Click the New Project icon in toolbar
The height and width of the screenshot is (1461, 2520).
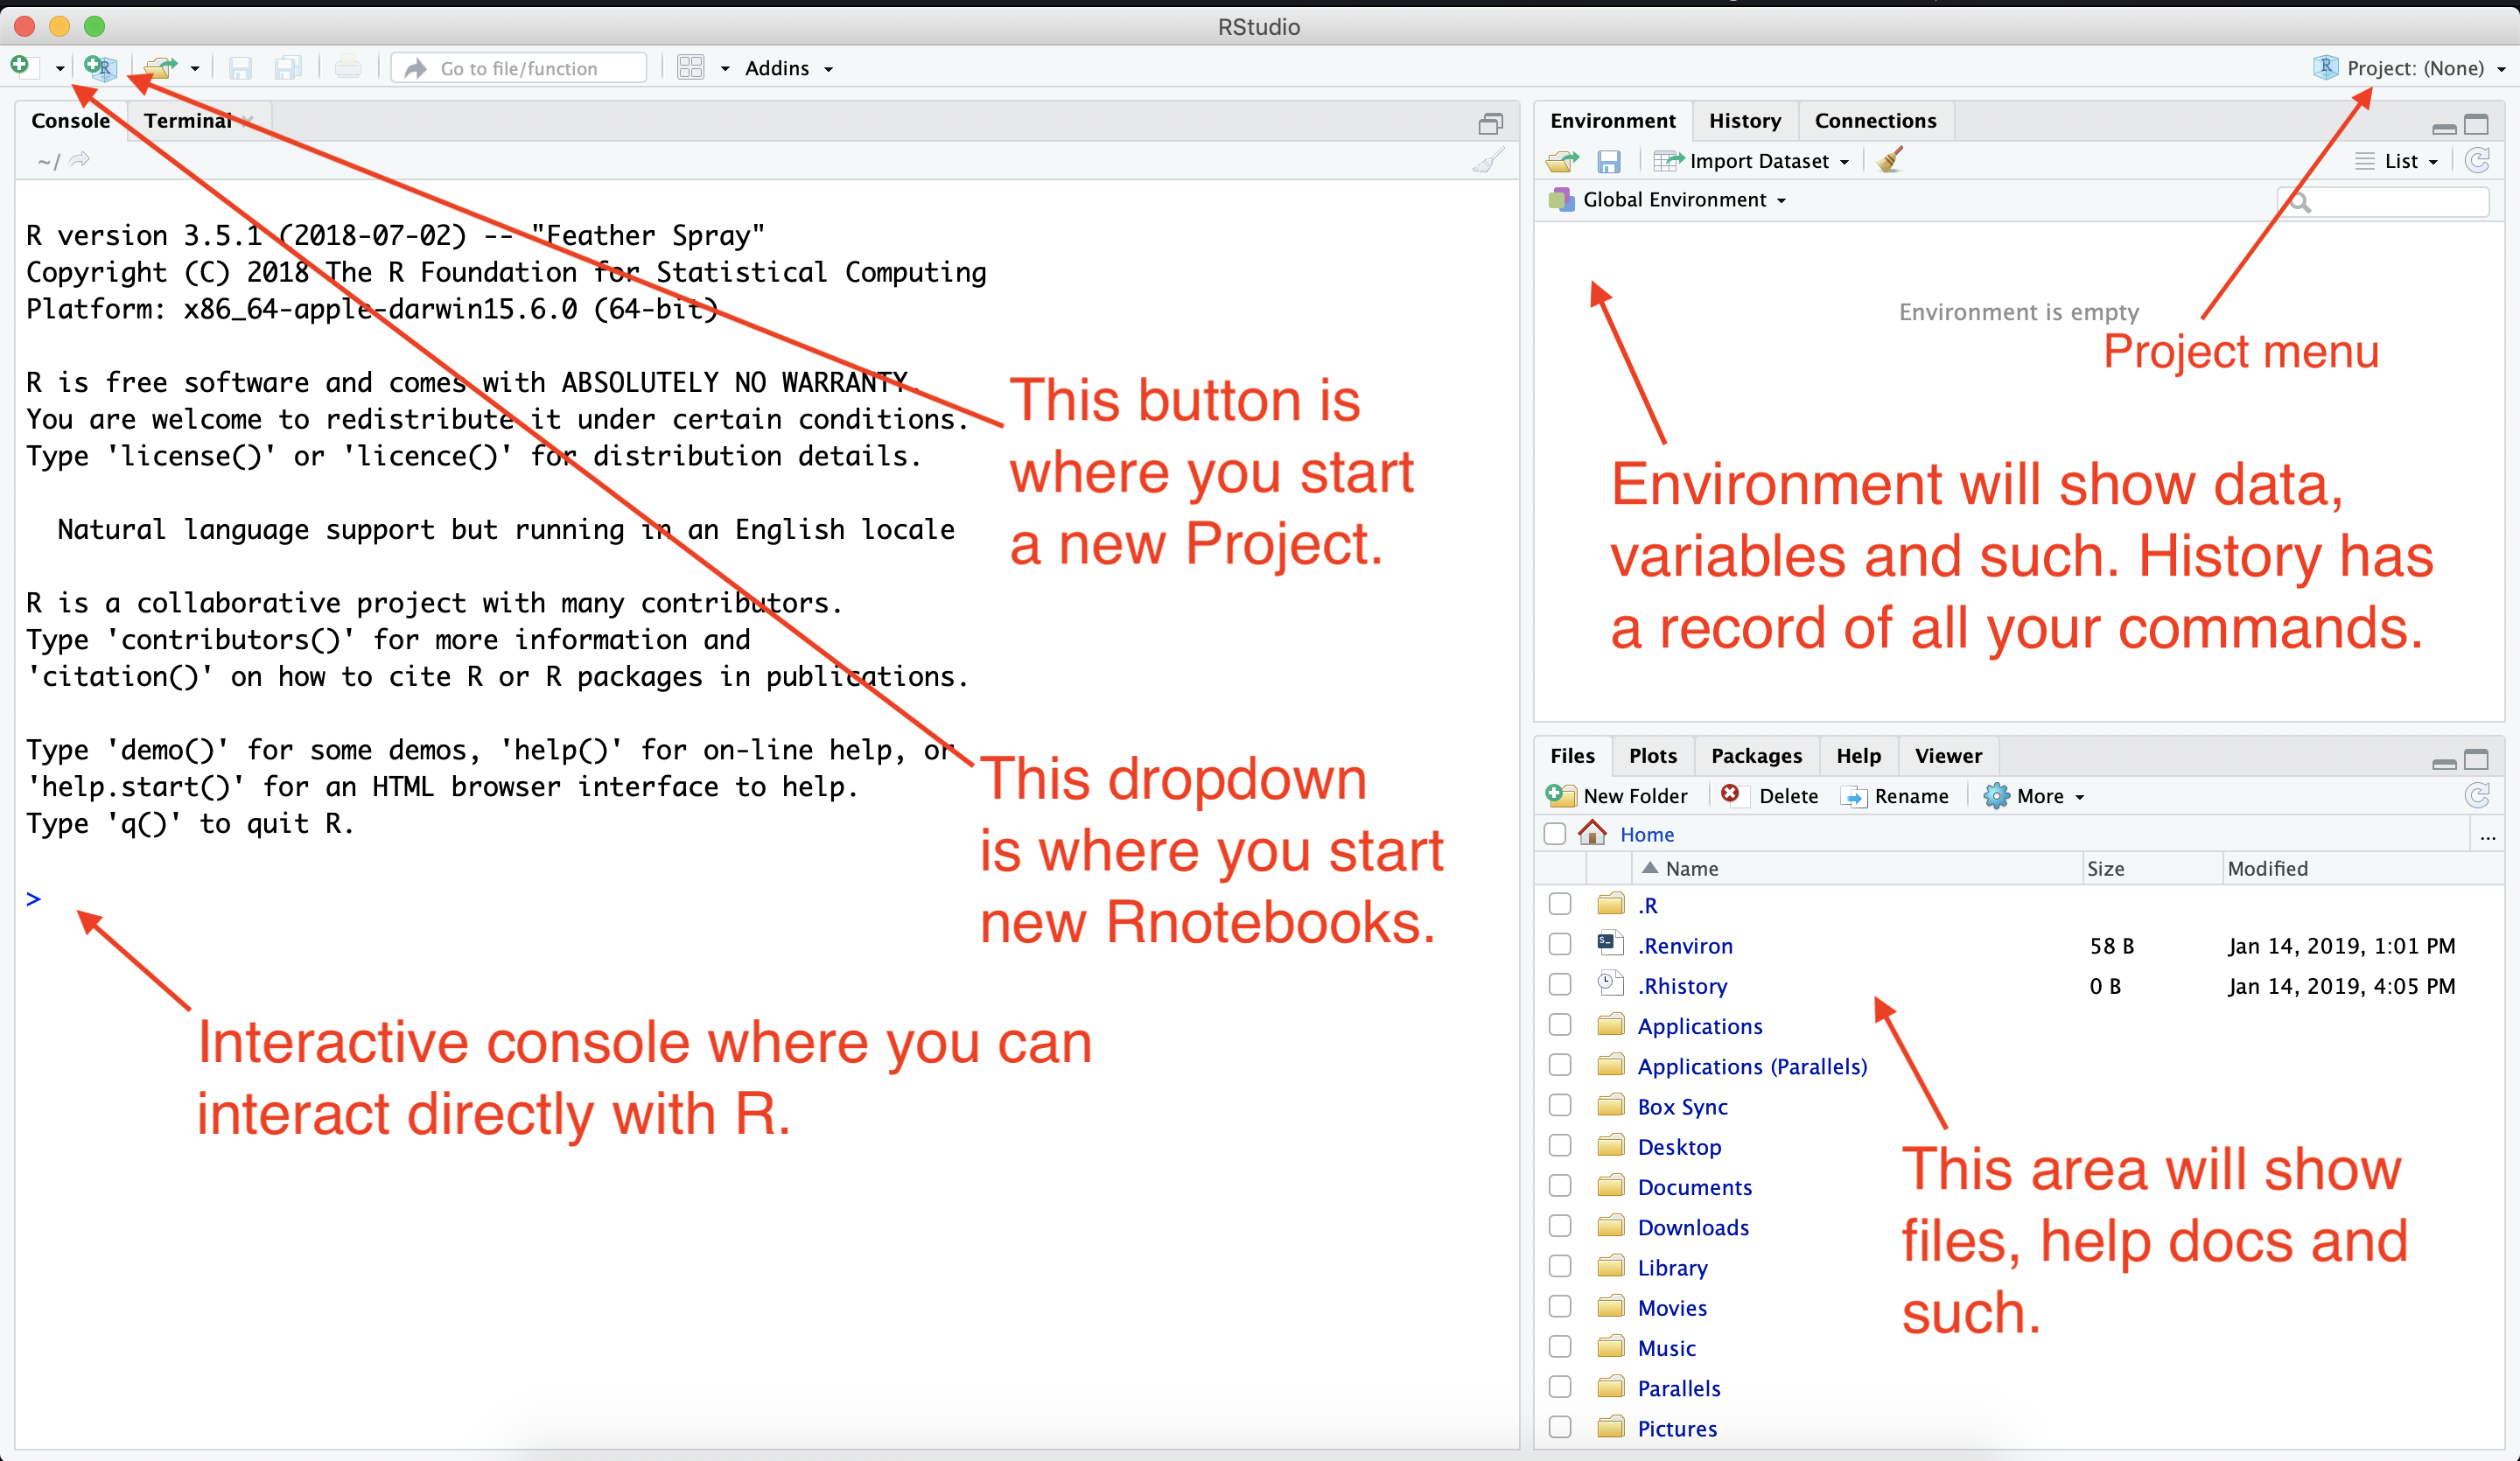(101, 68)
